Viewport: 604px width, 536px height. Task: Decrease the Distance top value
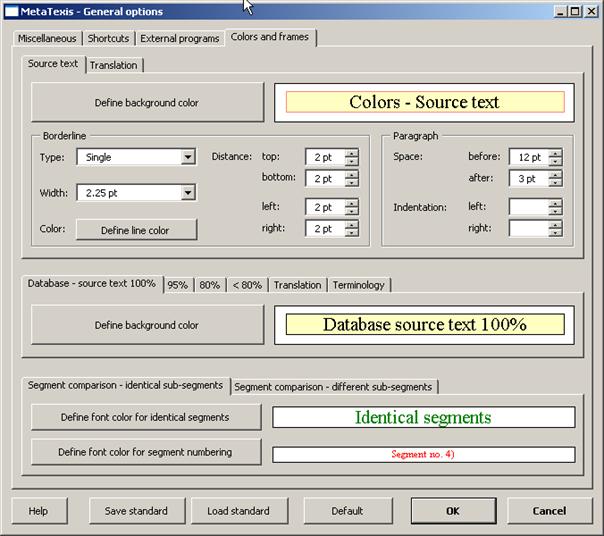click(x=352, y=161)
